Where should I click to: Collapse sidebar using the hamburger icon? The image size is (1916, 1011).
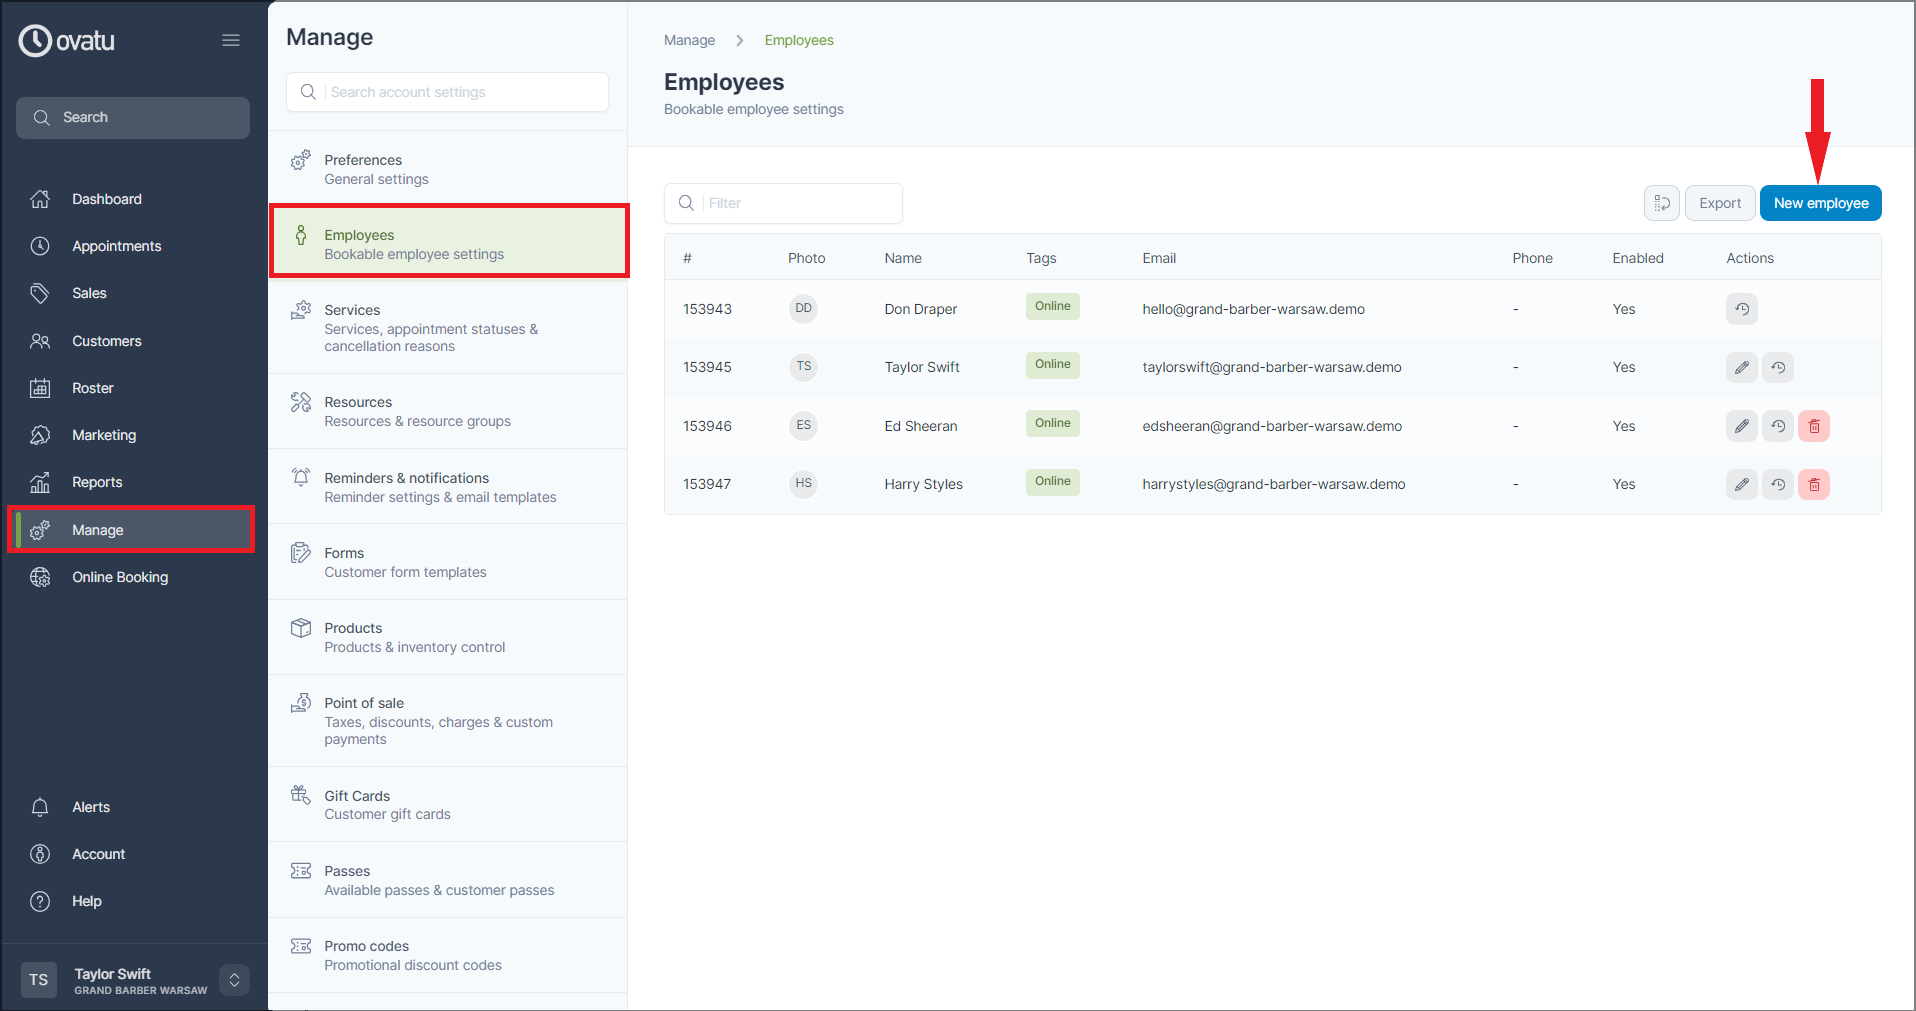click(231, 40)
